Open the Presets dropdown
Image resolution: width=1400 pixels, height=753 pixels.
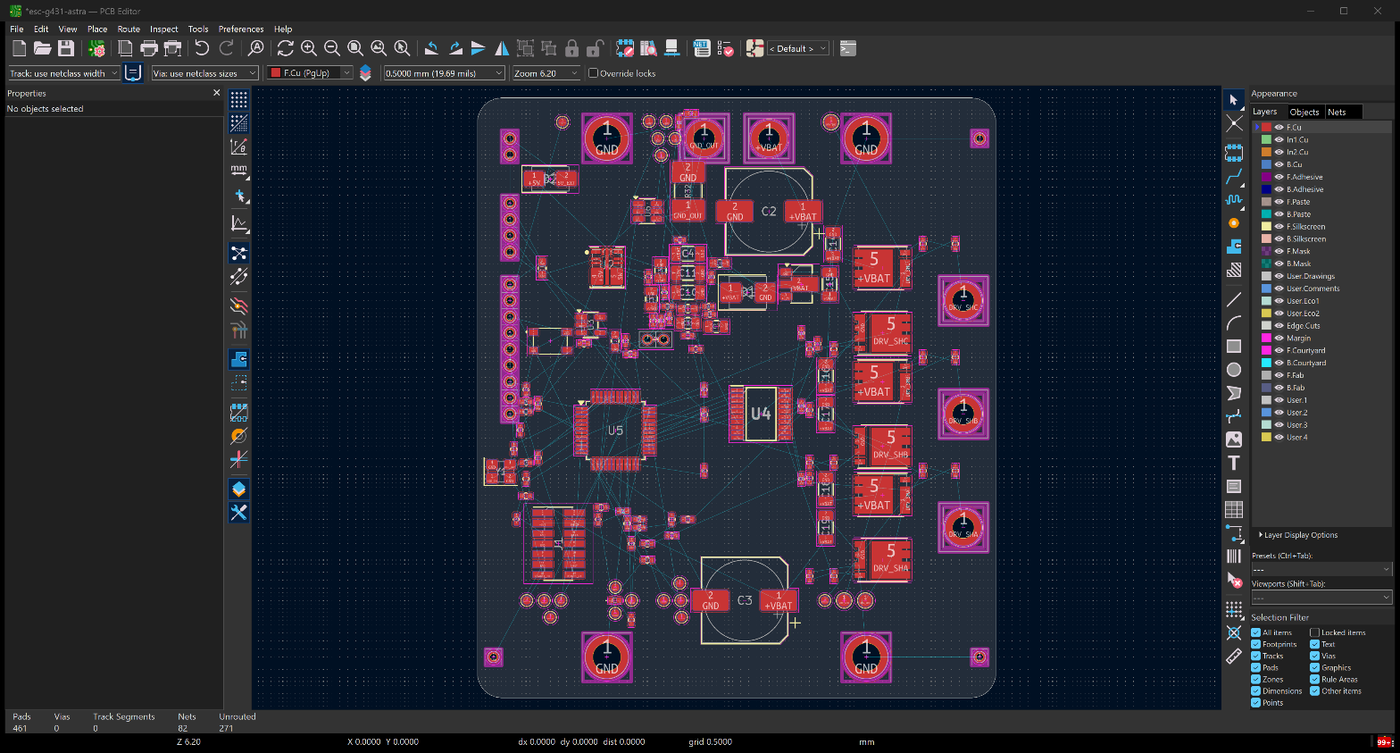pos(1321,569)
